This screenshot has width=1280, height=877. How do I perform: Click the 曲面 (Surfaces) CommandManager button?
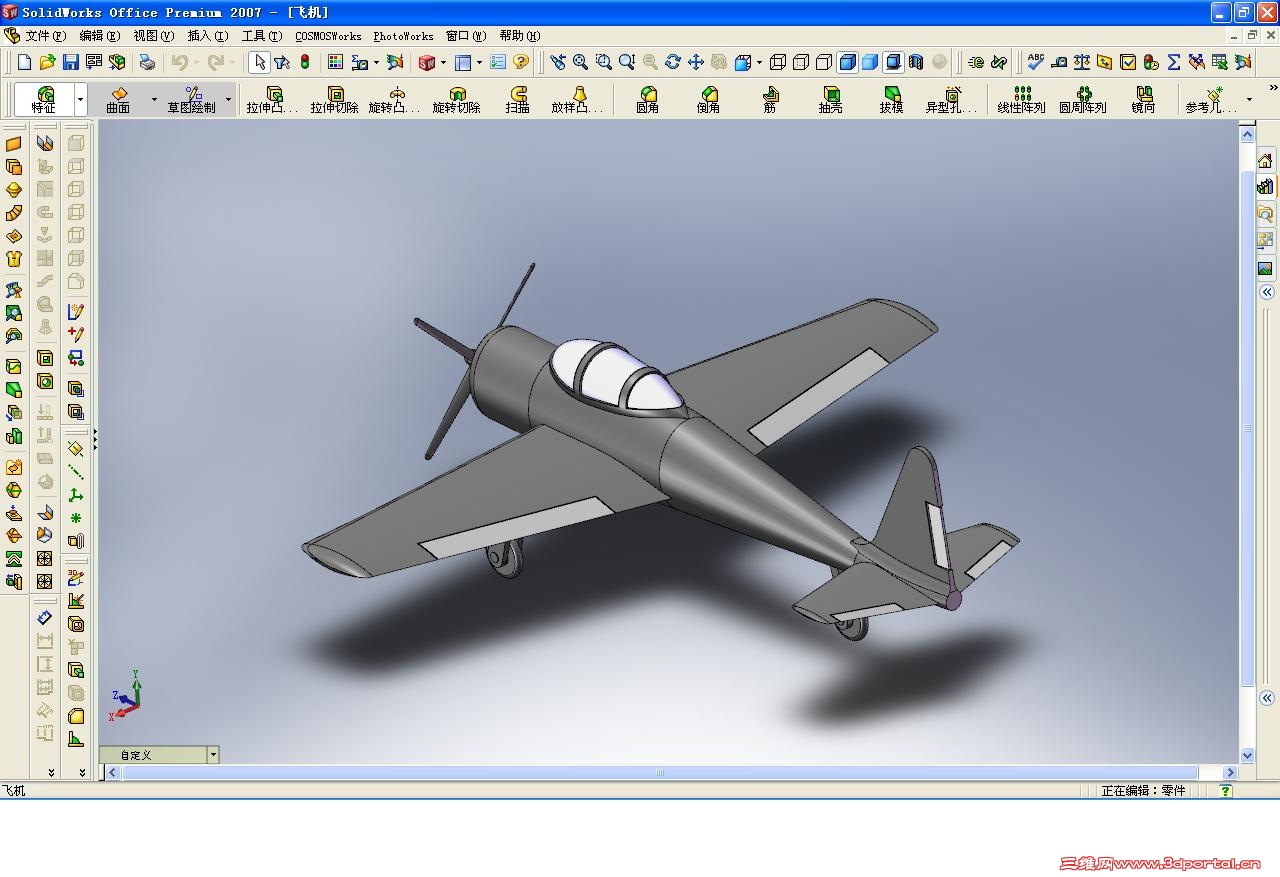click(119, 99)
